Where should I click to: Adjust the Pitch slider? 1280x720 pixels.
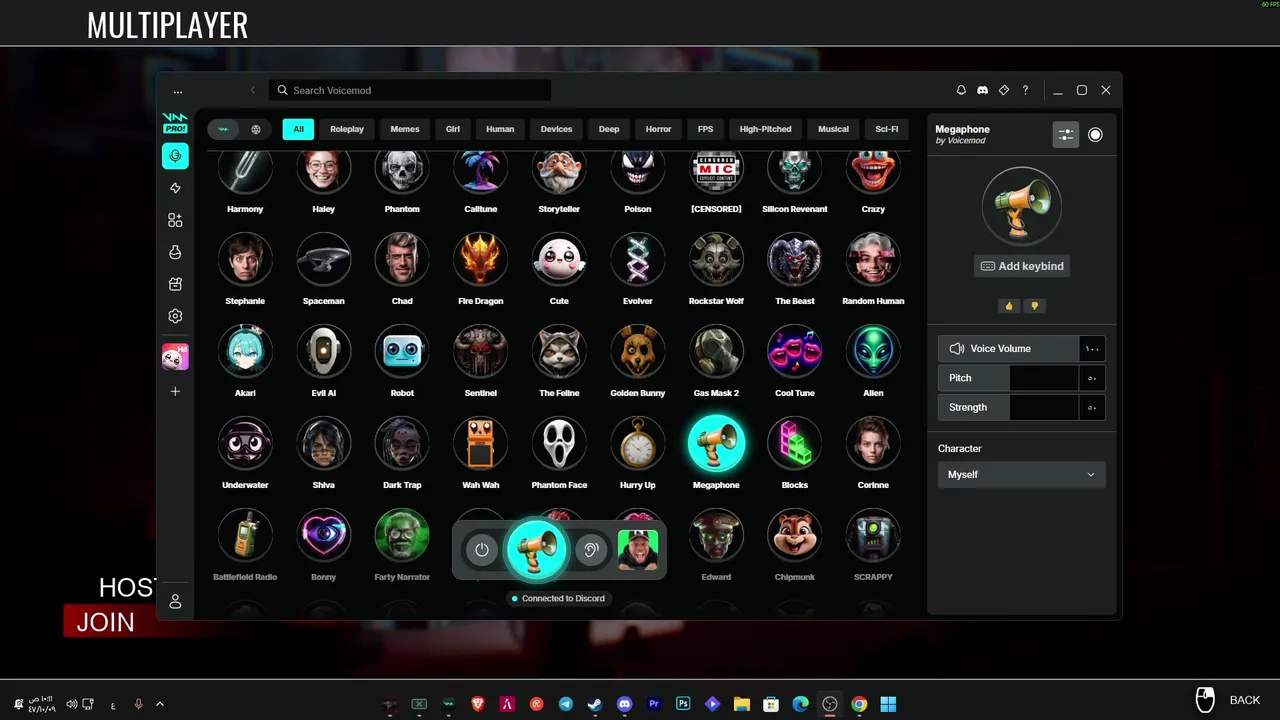1022,378
